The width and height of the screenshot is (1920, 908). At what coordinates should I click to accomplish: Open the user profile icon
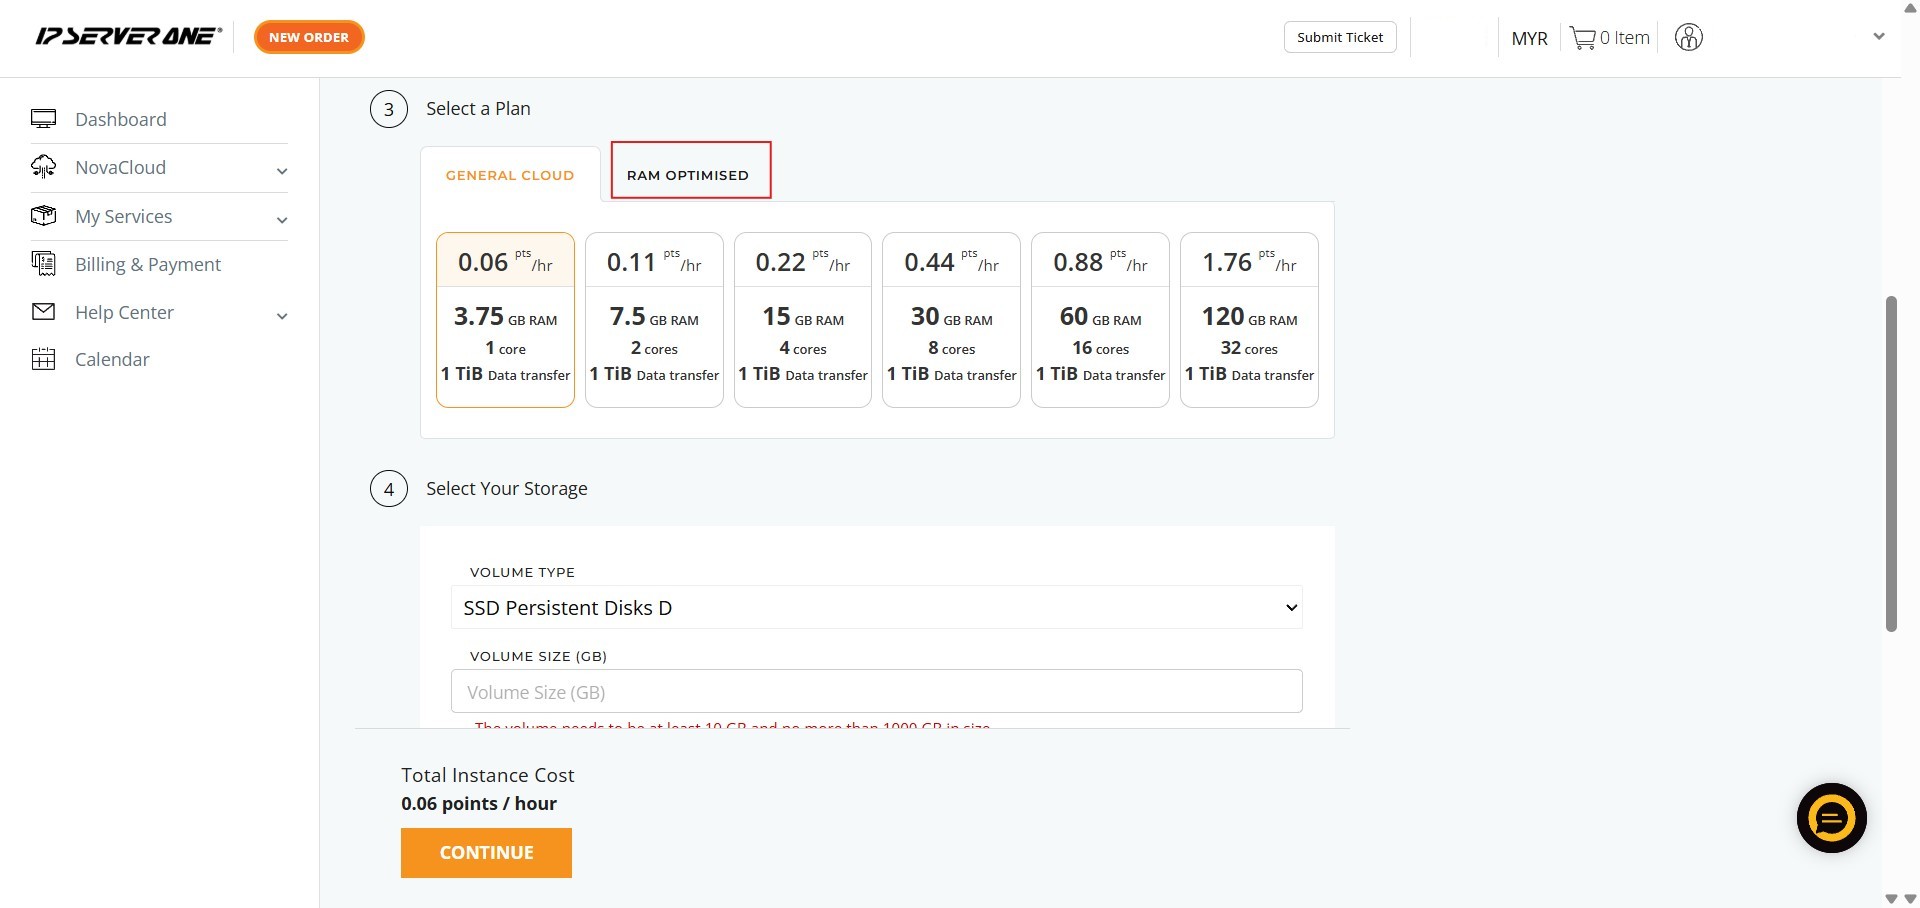(x=1688, y=38)
